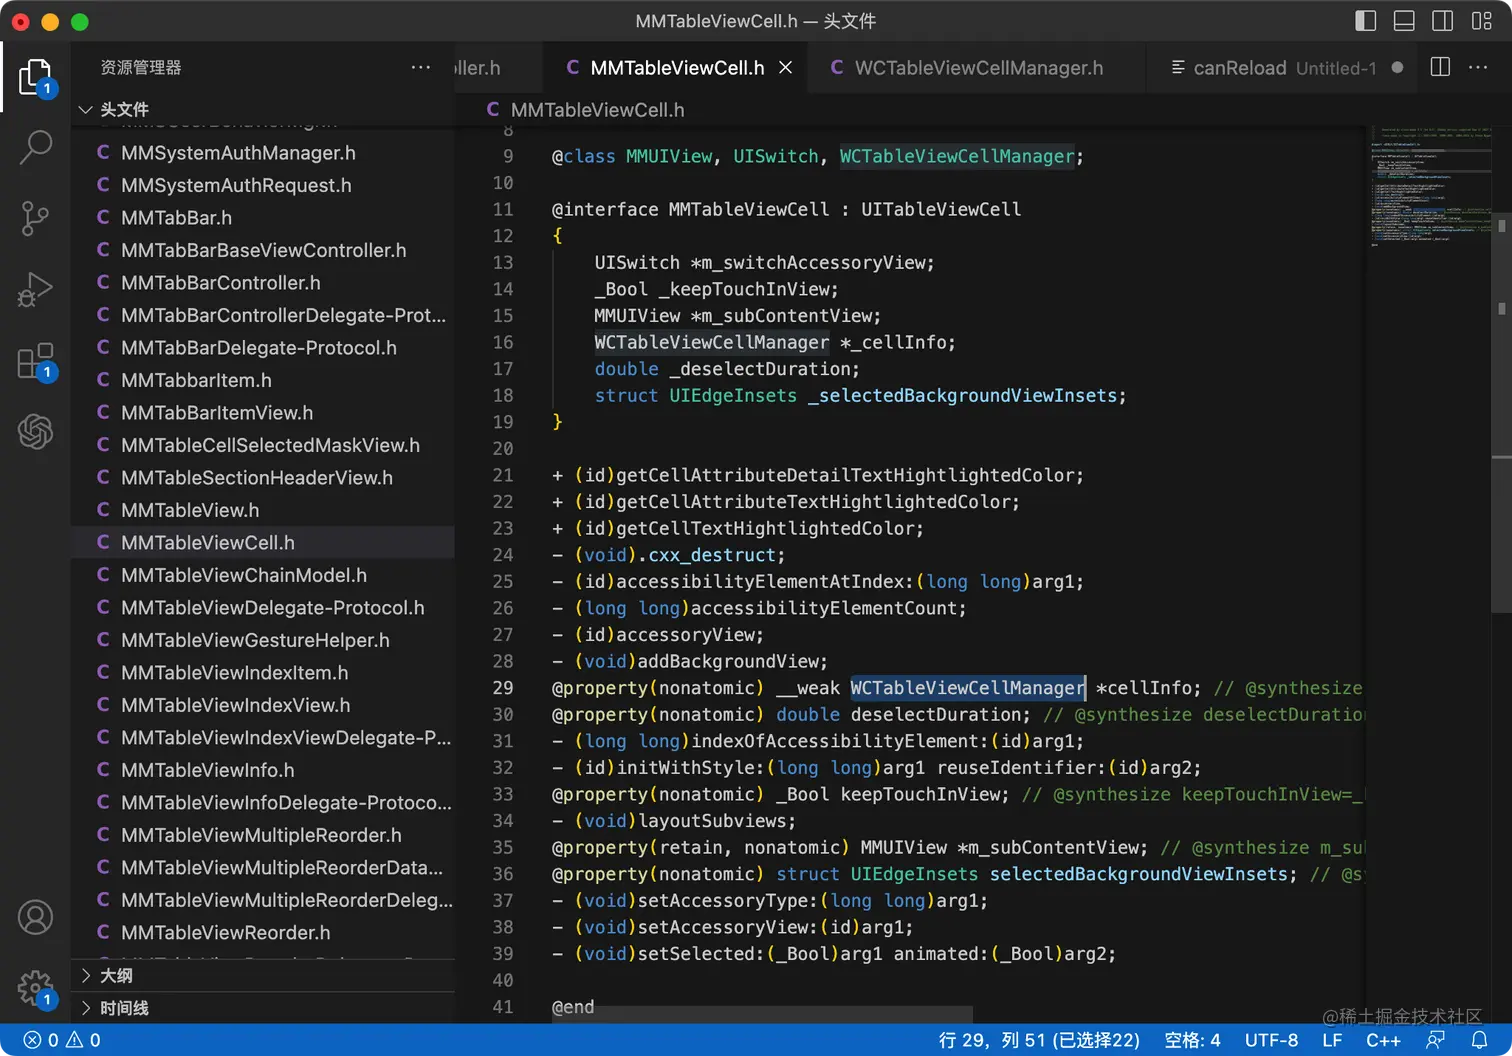Open the Search view in activity bar

point(36,147)
